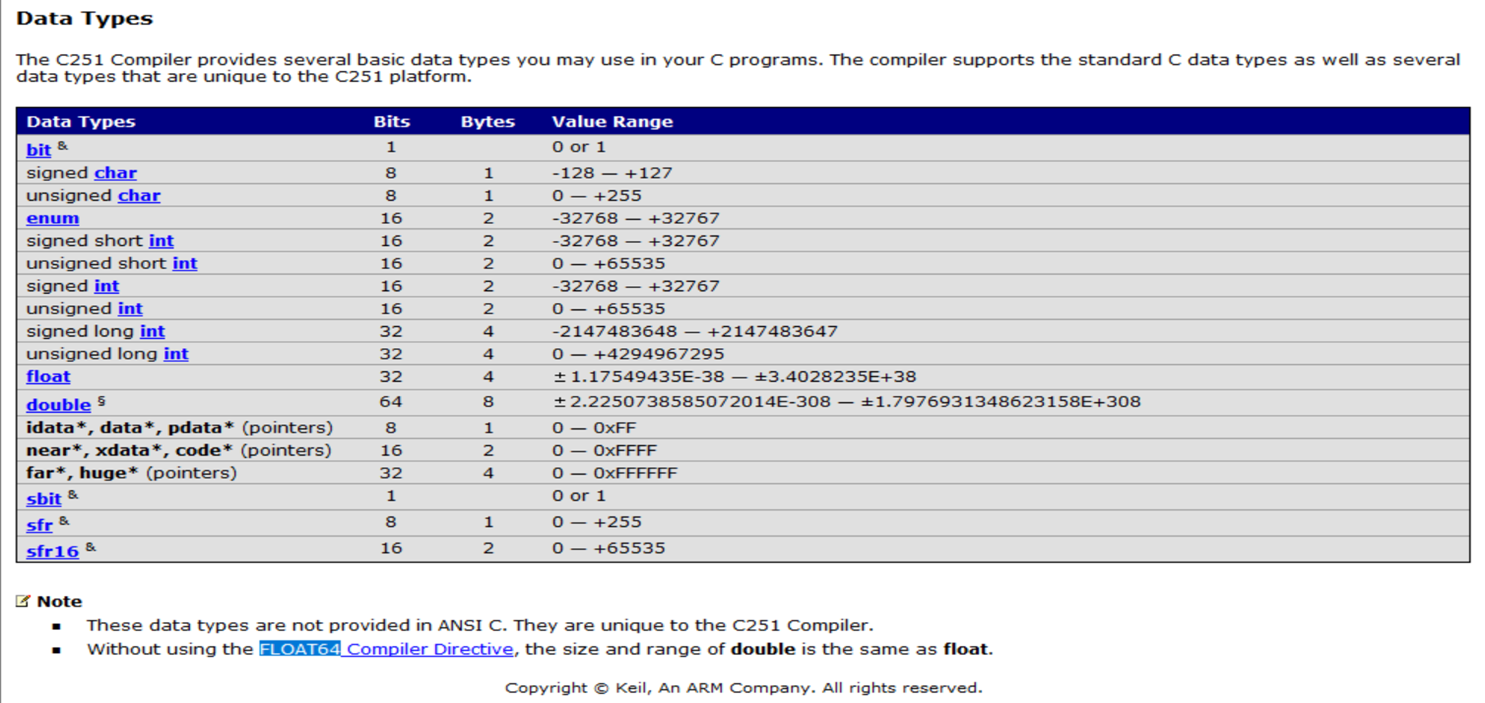
Task: Click the Data Types page heading
Action: pos(85,18)
